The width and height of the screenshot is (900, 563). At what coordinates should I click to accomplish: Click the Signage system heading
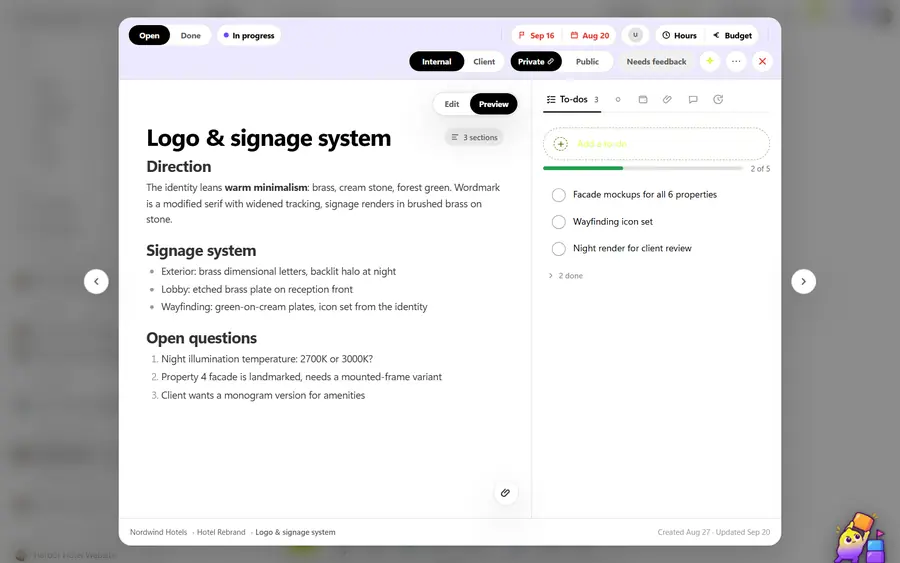201,251
